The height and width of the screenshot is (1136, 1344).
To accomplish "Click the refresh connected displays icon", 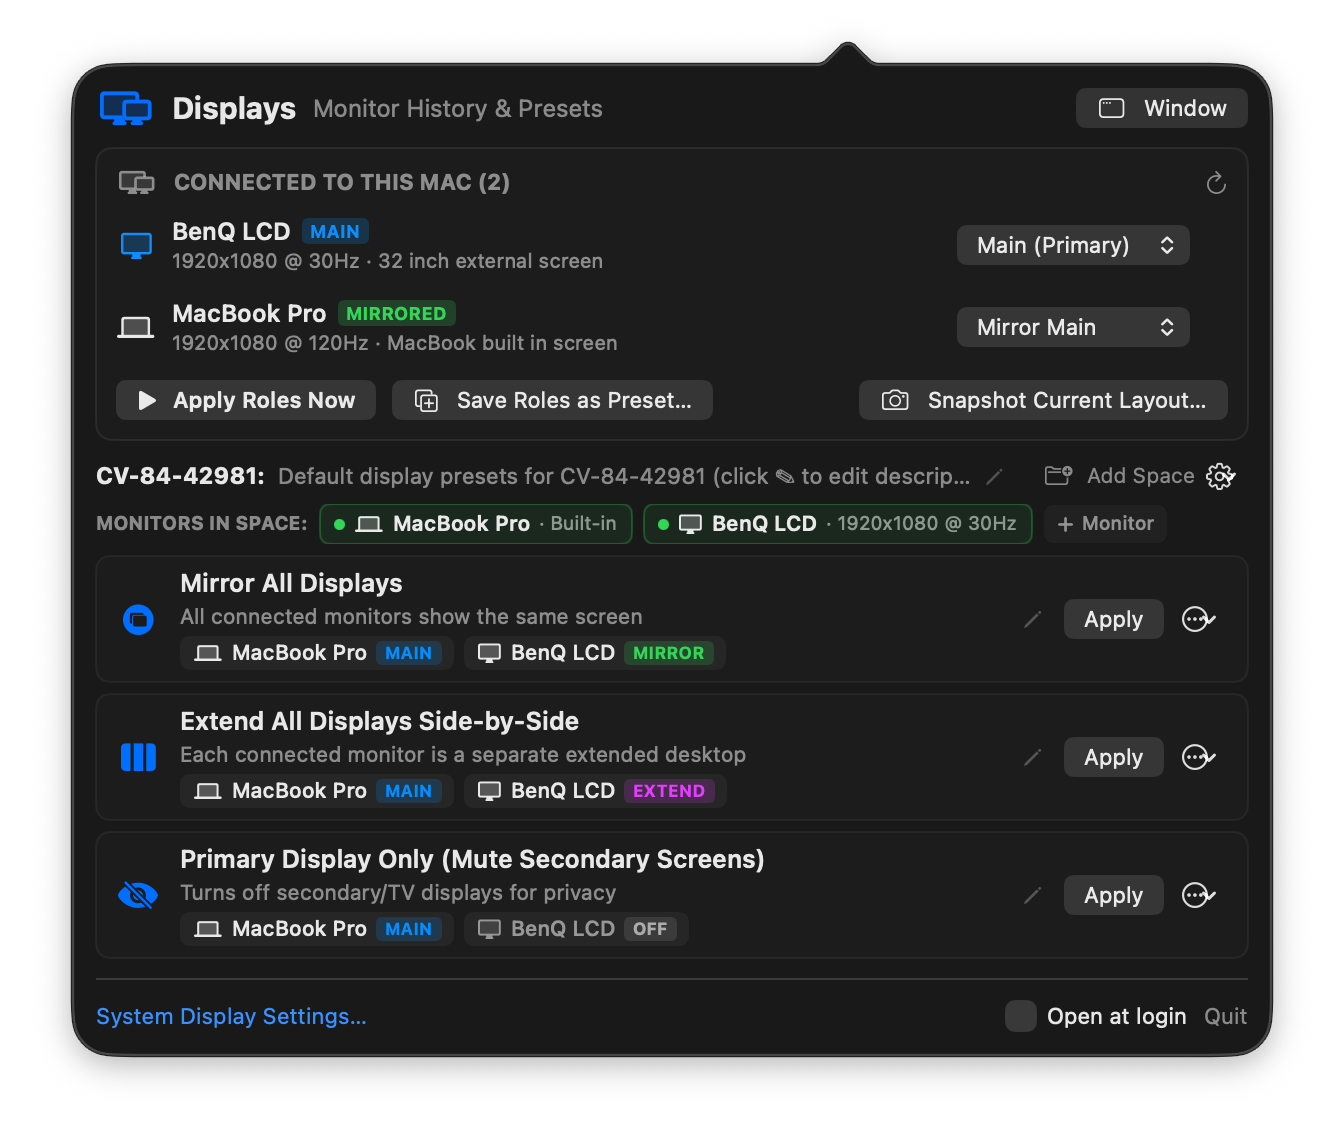I will coord(1216,183).
